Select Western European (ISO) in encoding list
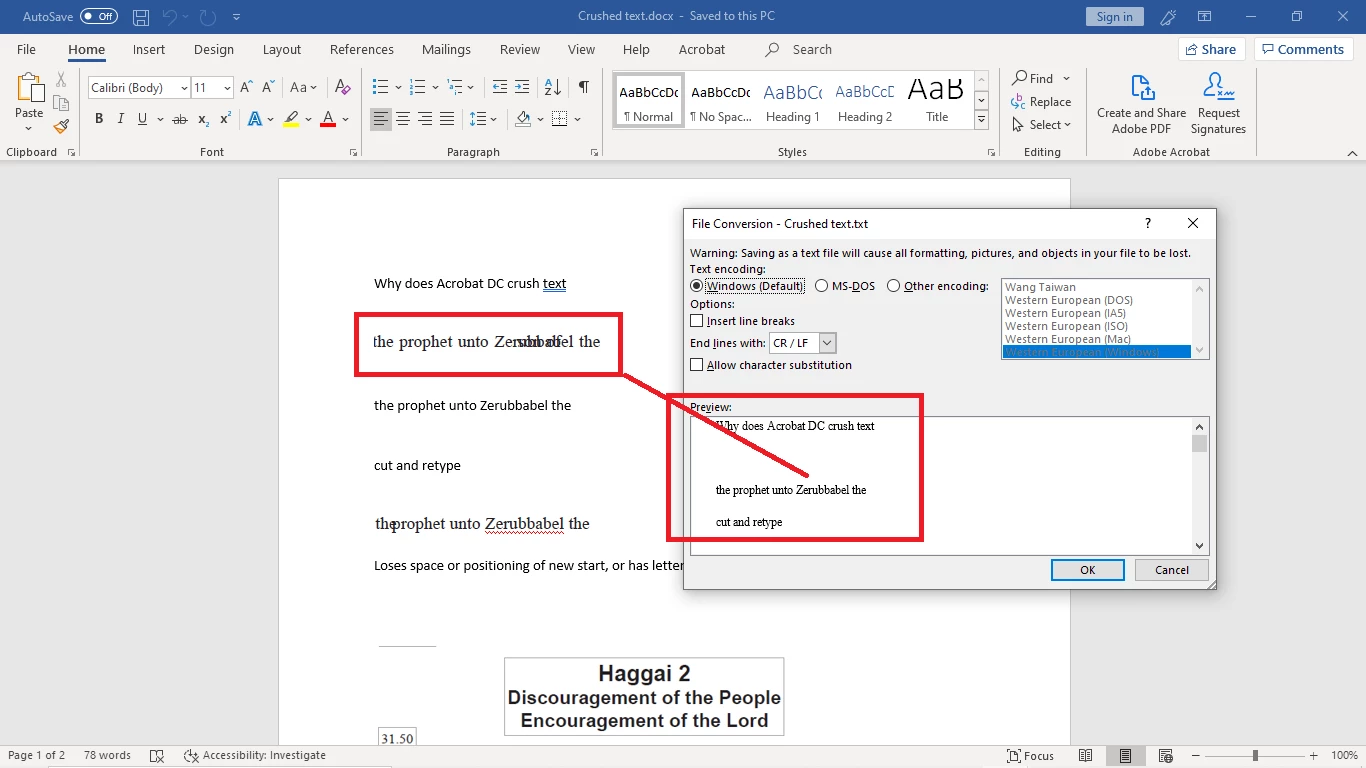This screenshot has height=768, width=1366. pyautogui.click(x=1066, y=326)
